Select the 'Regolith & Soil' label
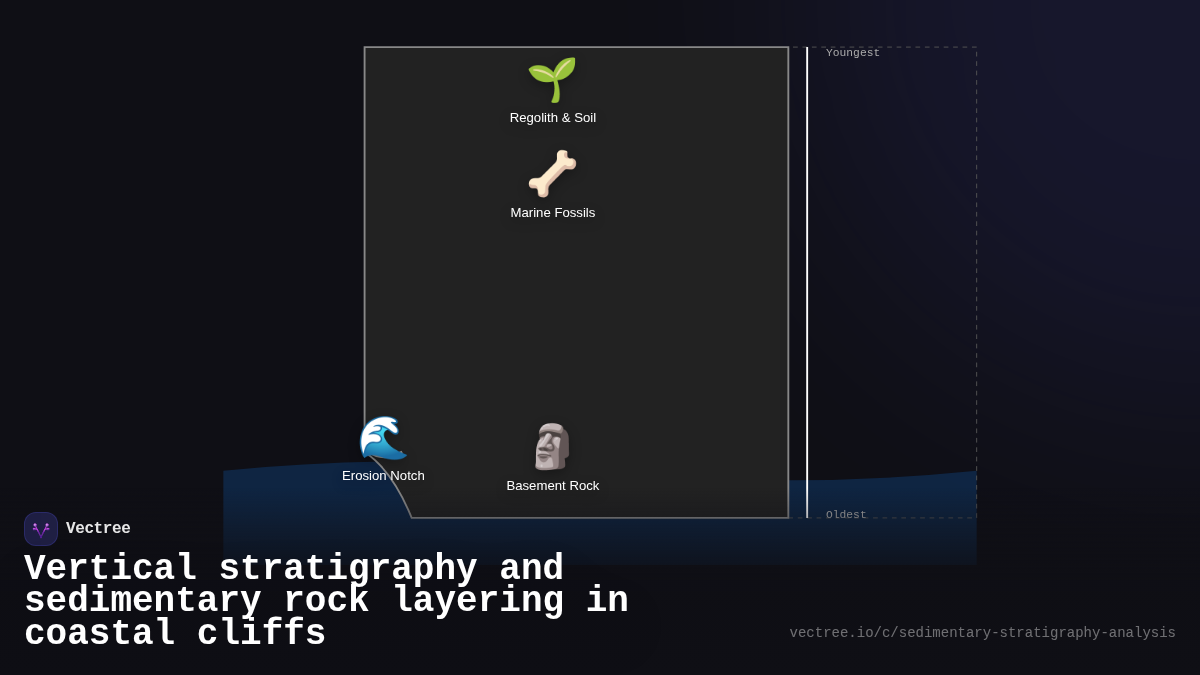 pos(552,118)
